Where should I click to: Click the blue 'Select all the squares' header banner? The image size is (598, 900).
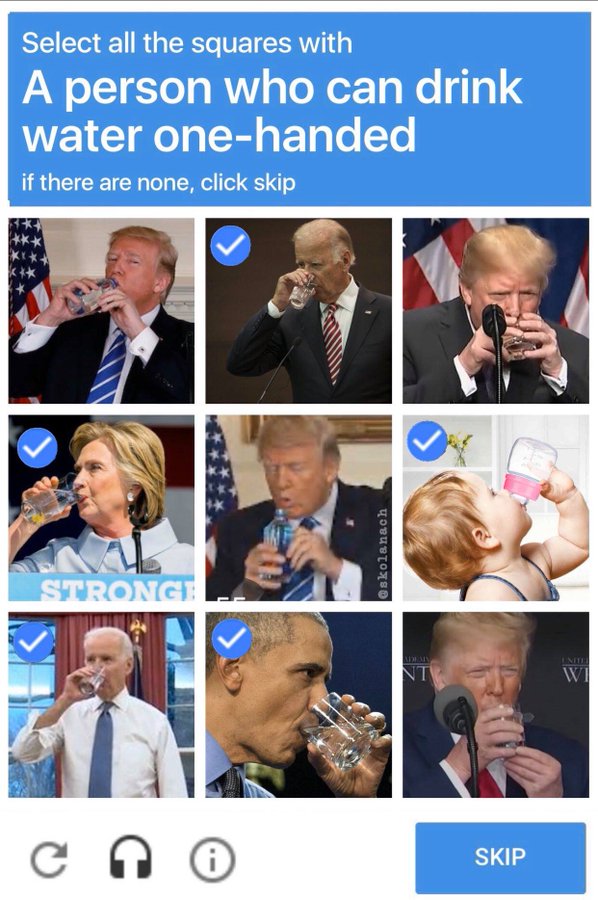tap(299, 109)
